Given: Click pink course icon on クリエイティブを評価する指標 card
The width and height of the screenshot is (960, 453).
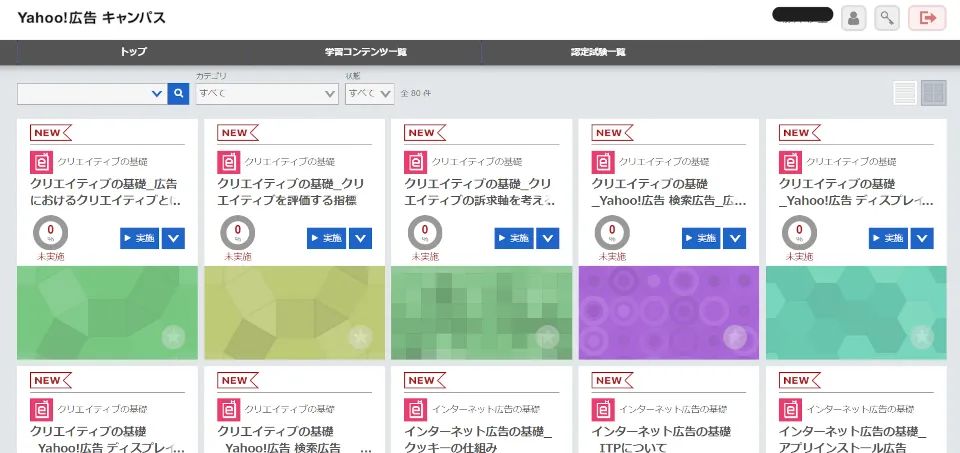Looking at the screenshot, I should click(x=228, y=162).
